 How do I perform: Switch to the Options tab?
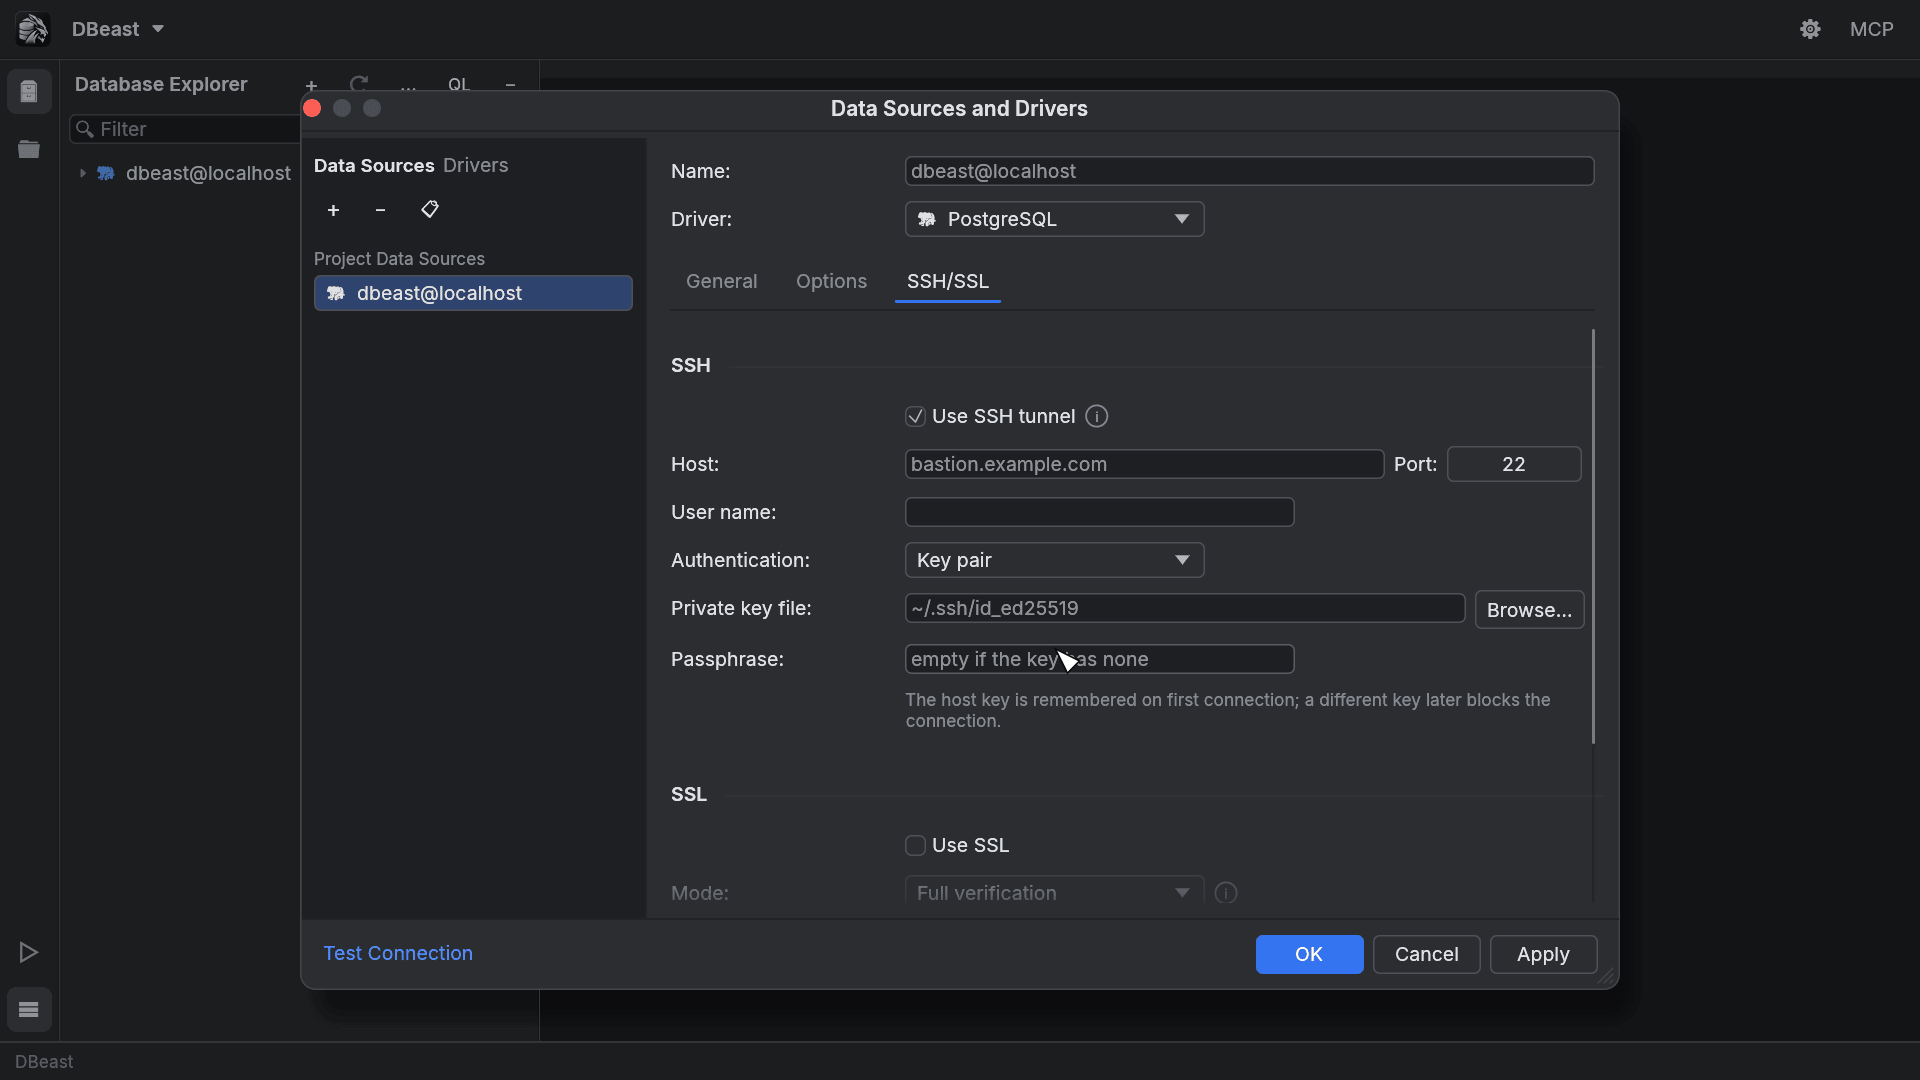[831, 281]
